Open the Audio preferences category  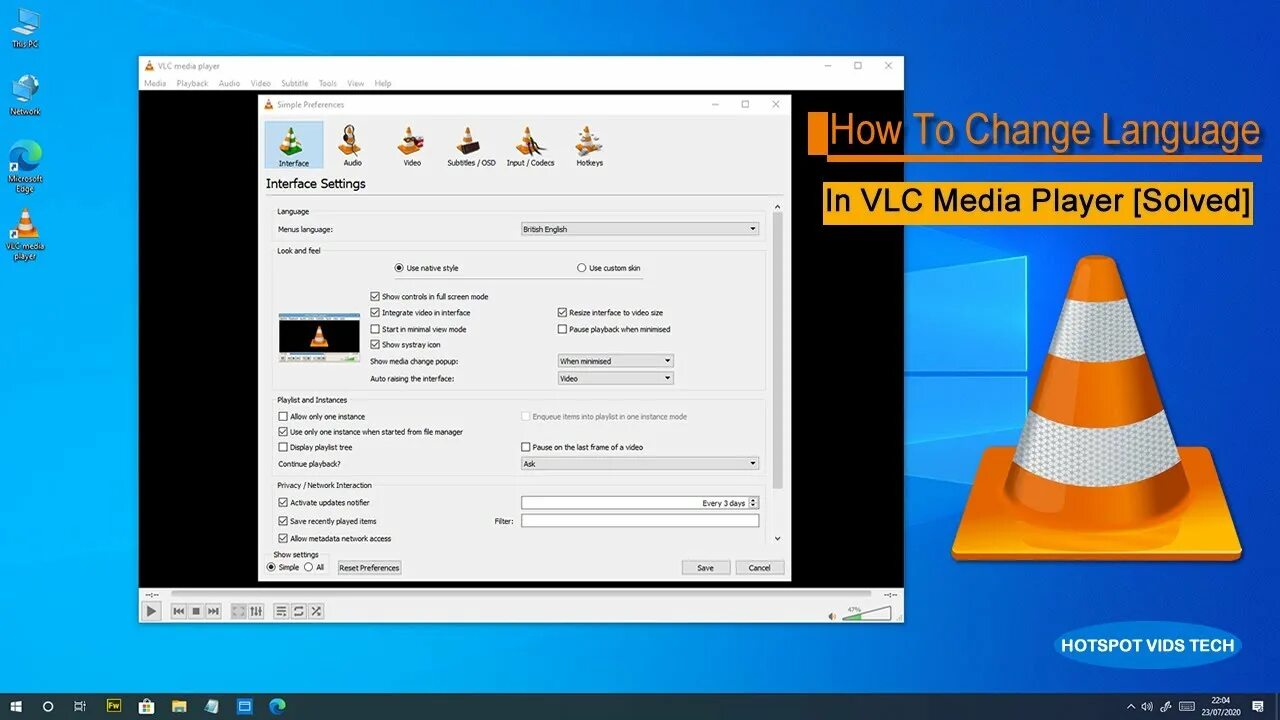[352, 145]
